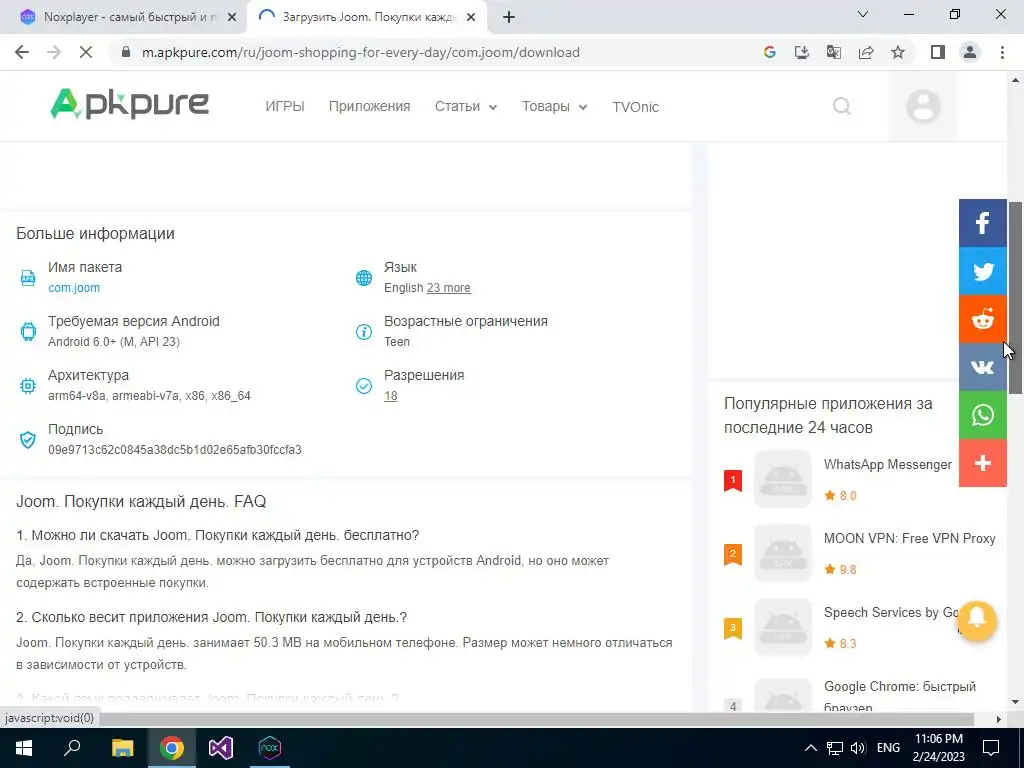Screen dimensions: 1024x768
Task: Open TVOnic menu link
Action: (x=635, y=106)
